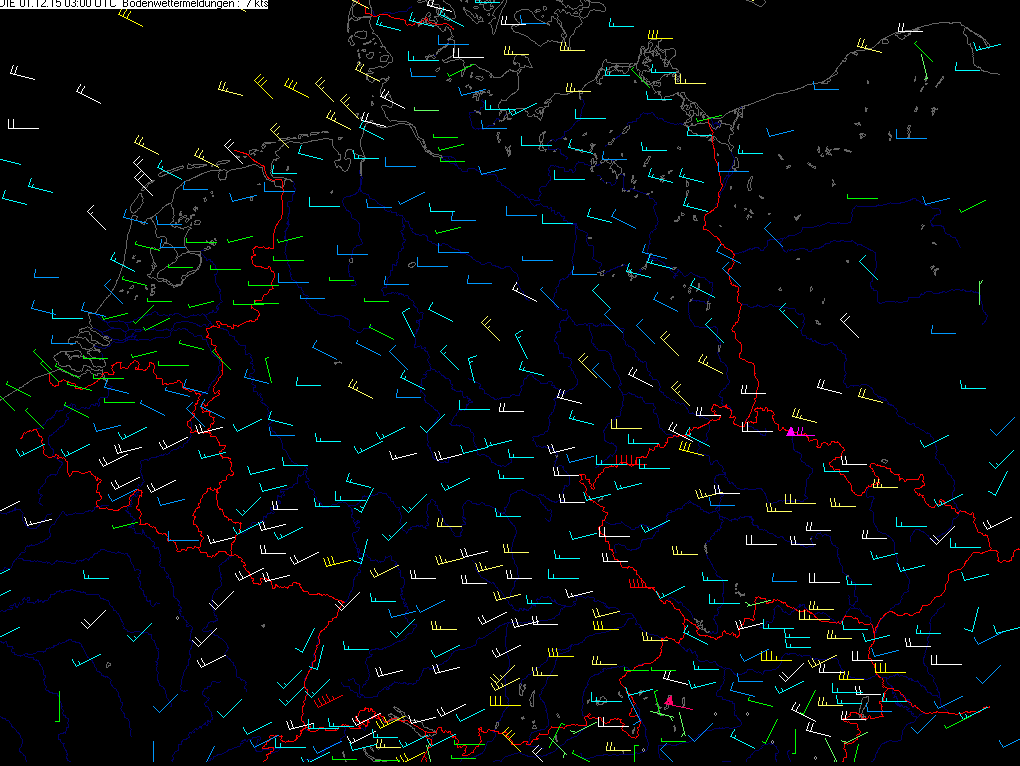Screen dimensions: 1020x766
Task: Click topmost white wind barb below the header label
Action: (x=22, y=74)
